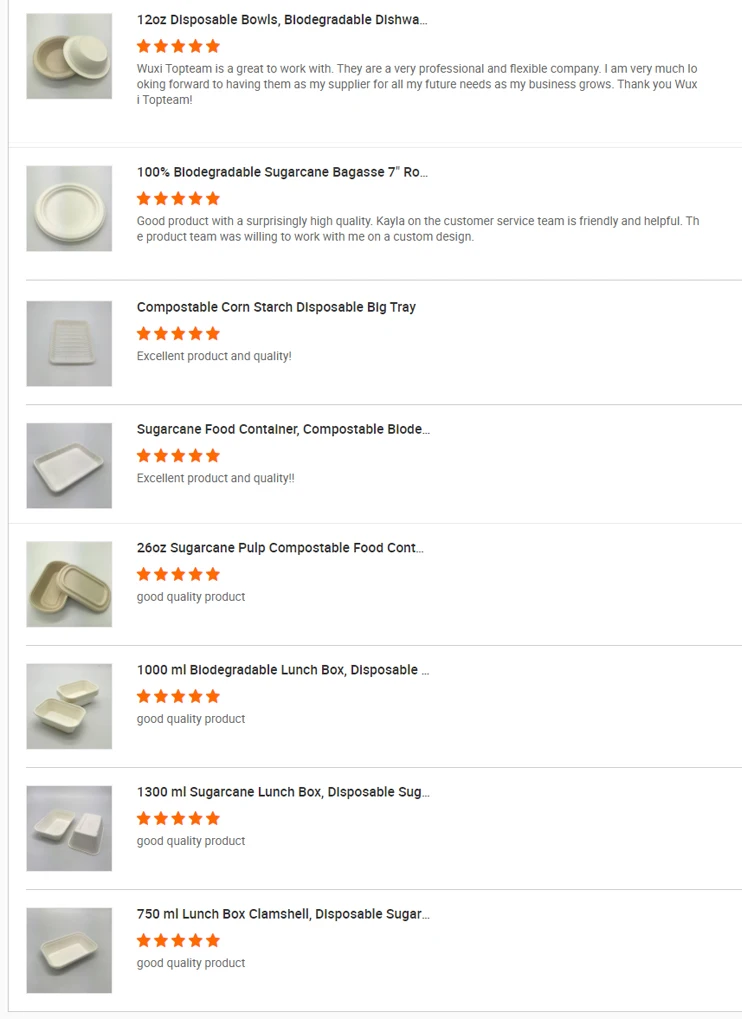Click the stars for Compostable Corn Starch Tray
Viewport: 742px width, 1019px height.
[178, 333]
